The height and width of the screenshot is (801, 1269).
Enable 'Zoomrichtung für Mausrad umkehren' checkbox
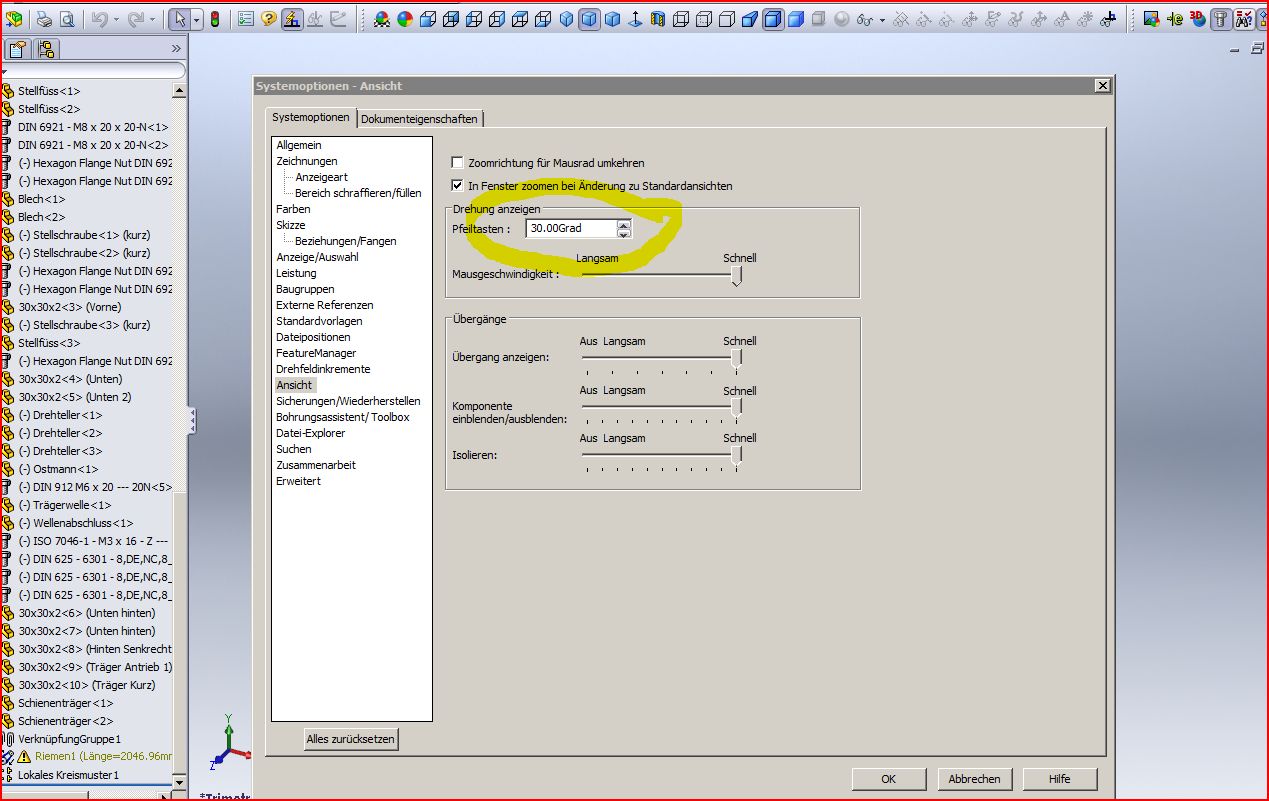458,163
